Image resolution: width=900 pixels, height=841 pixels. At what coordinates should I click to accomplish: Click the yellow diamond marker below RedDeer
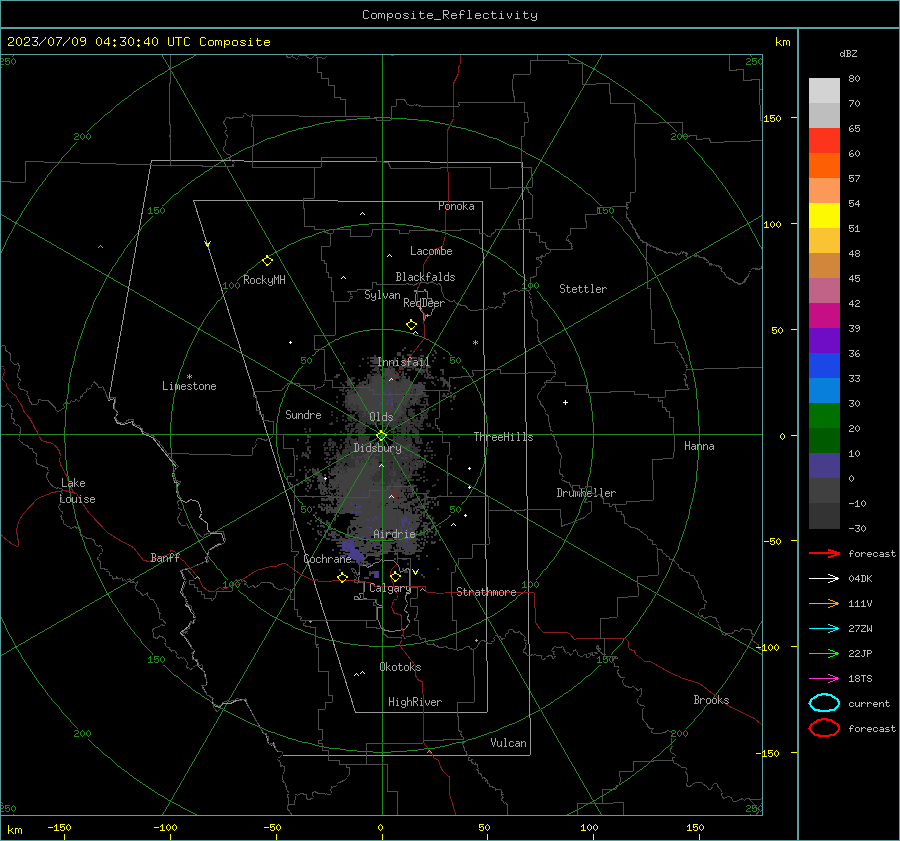click(x=411, y=325)
